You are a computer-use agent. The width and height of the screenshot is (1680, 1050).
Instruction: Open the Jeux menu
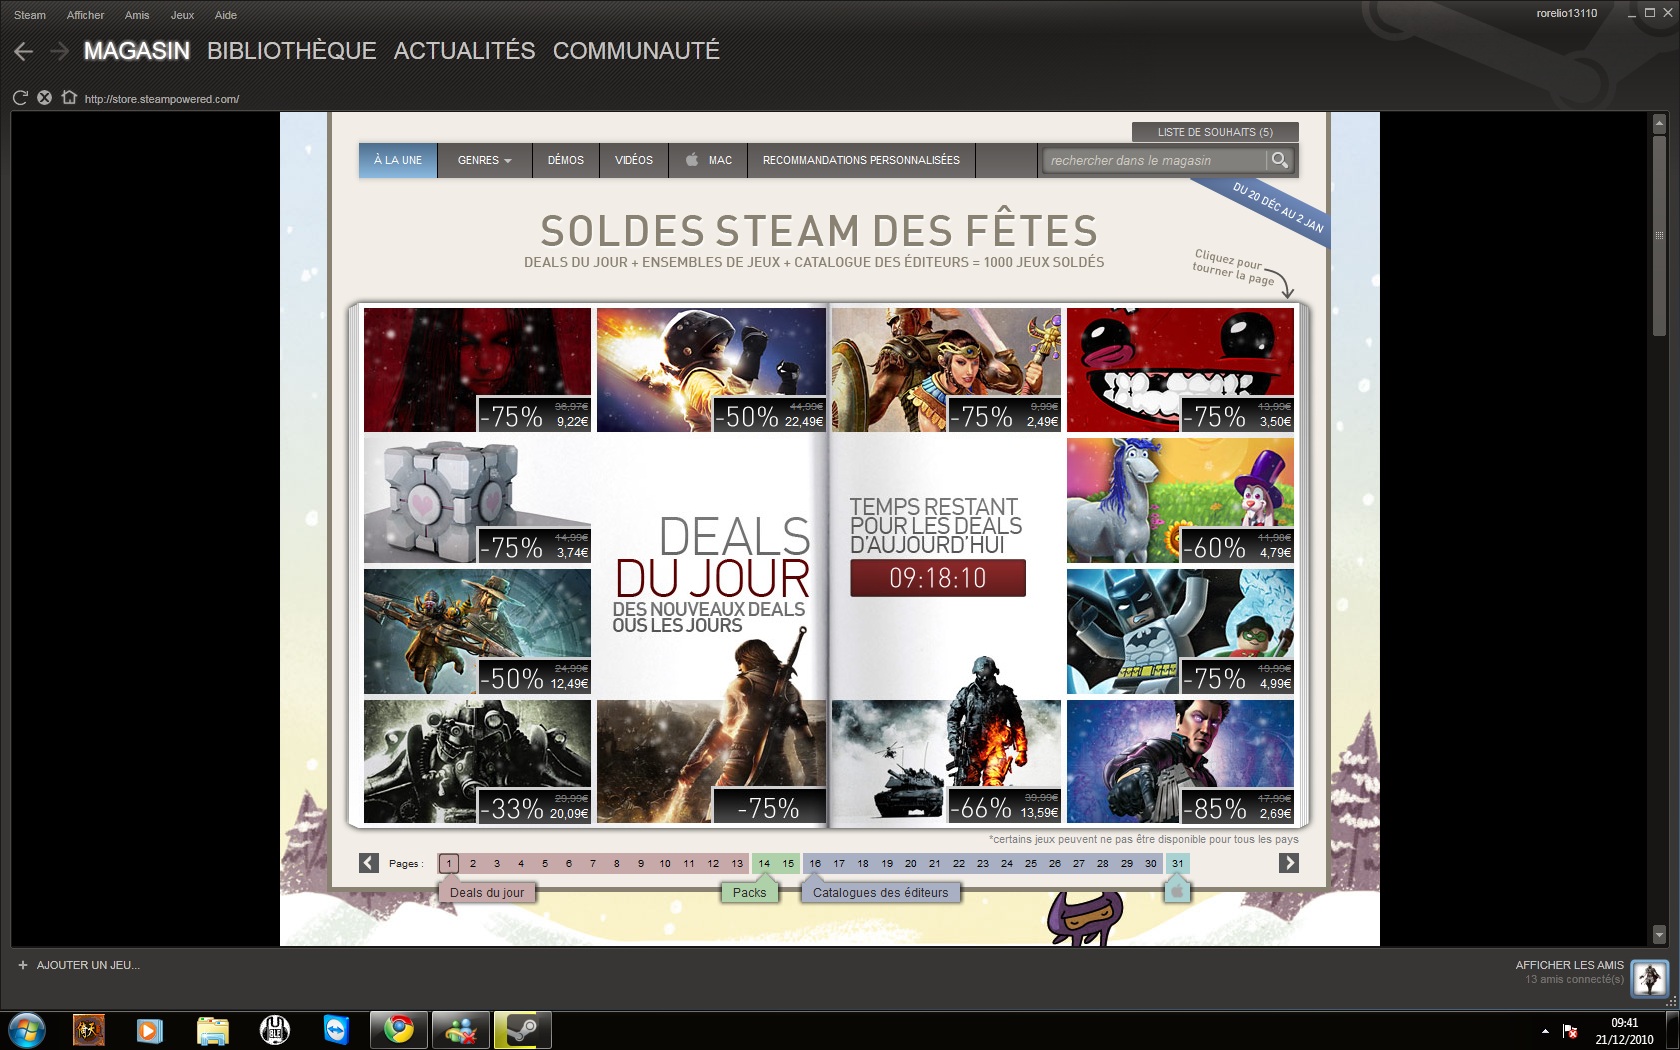coord(182,15)
